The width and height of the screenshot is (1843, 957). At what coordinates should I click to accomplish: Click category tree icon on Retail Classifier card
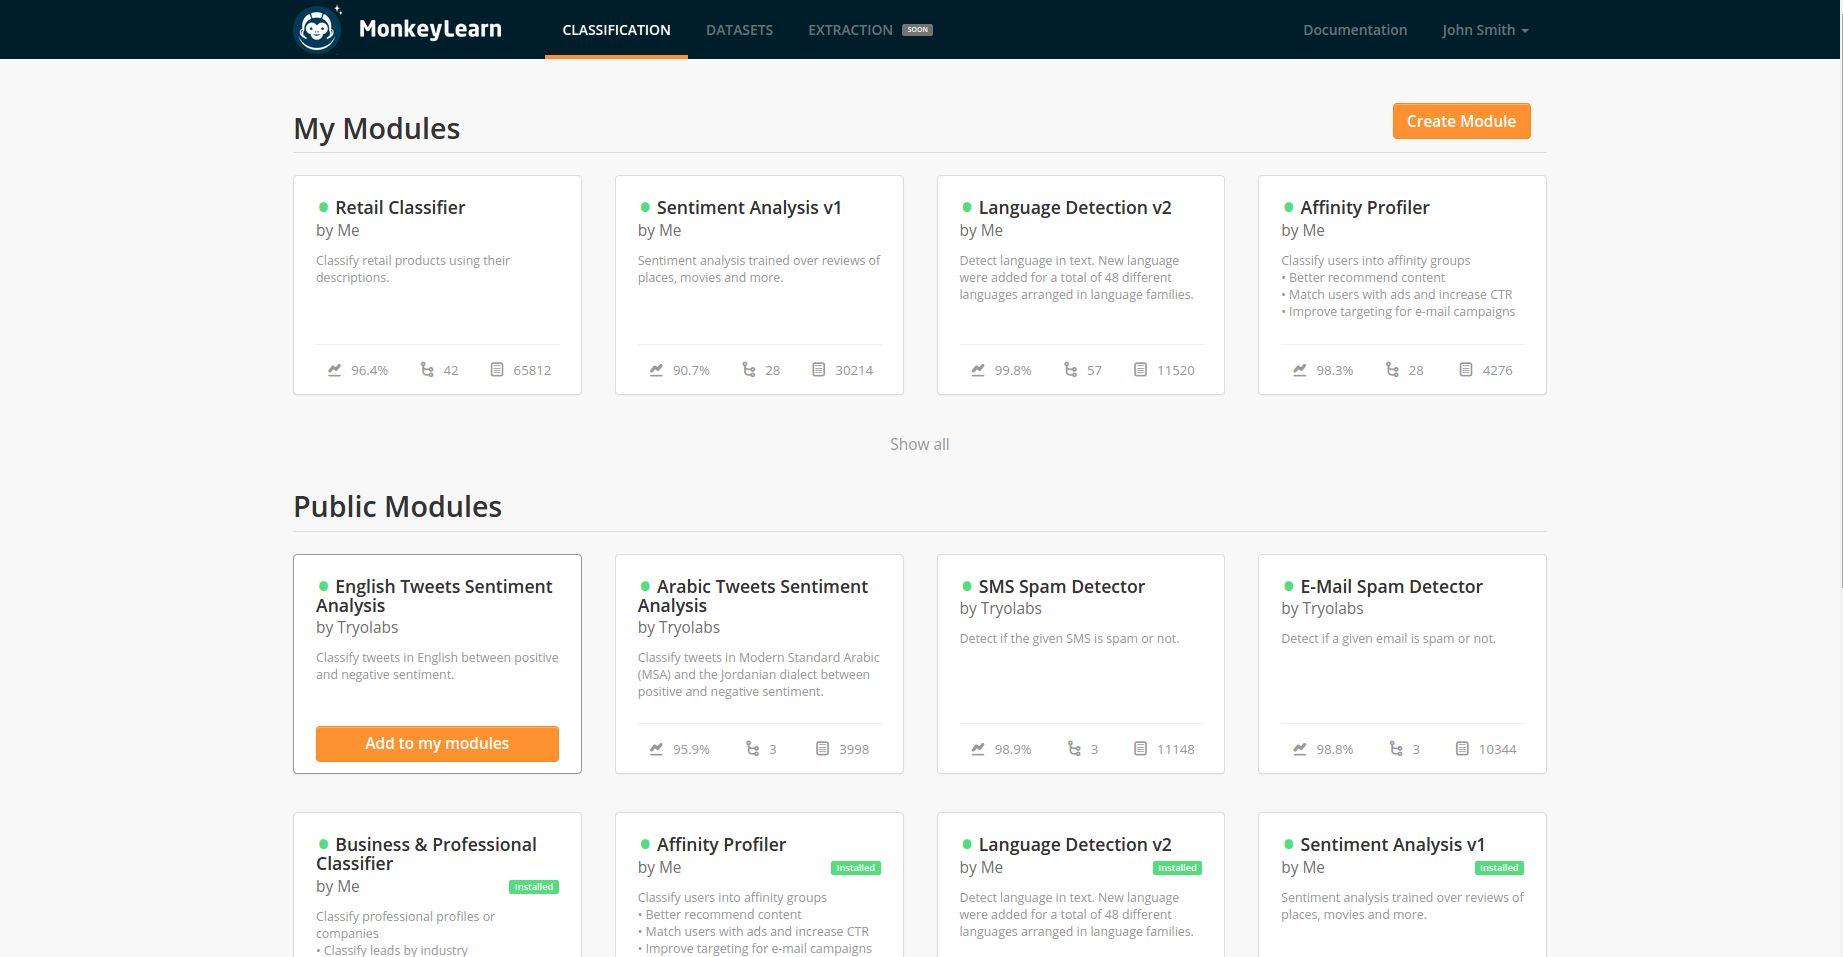(x=427, y=370)
